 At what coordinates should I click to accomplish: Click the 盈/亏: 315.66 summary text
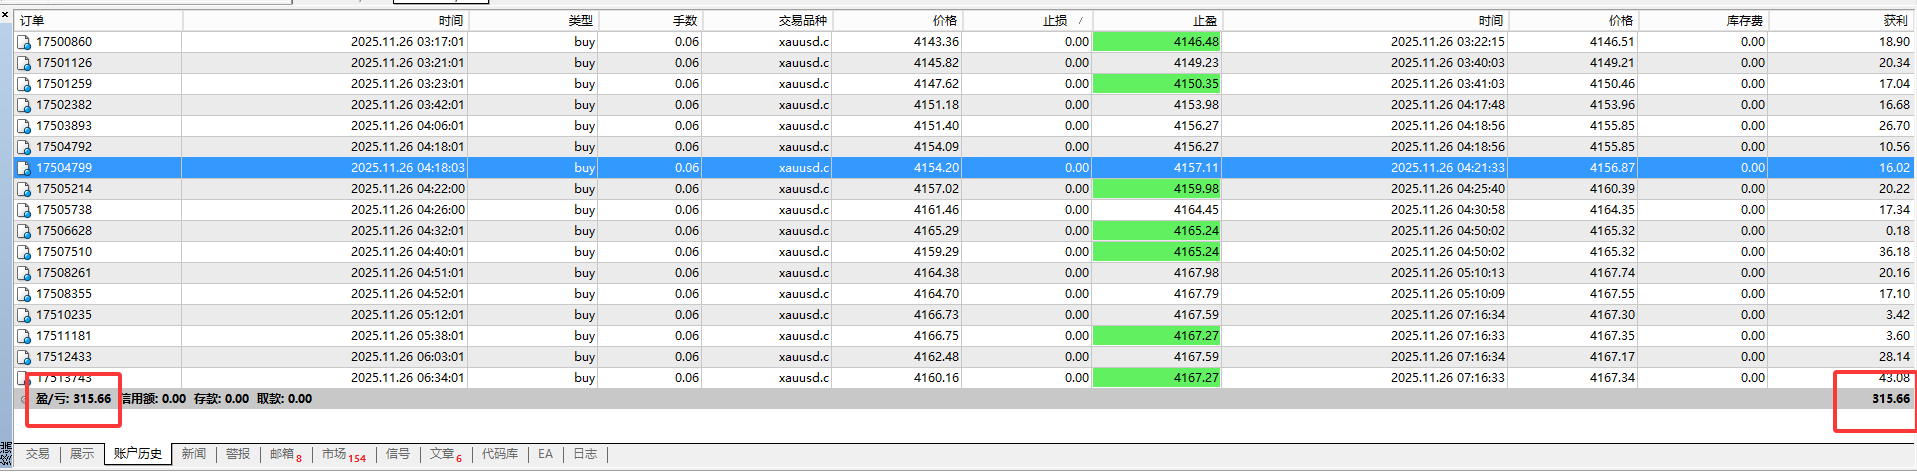73,399
